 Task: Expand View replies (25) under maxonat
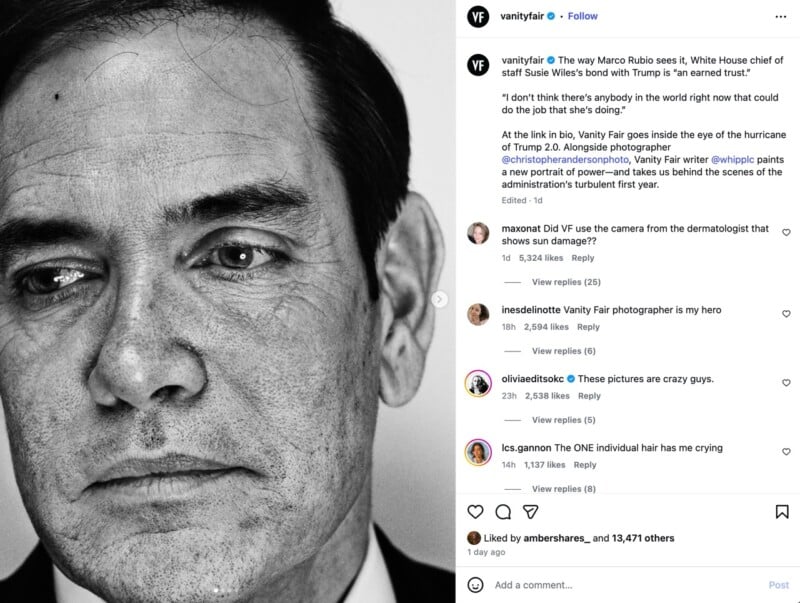coord(566,282)
